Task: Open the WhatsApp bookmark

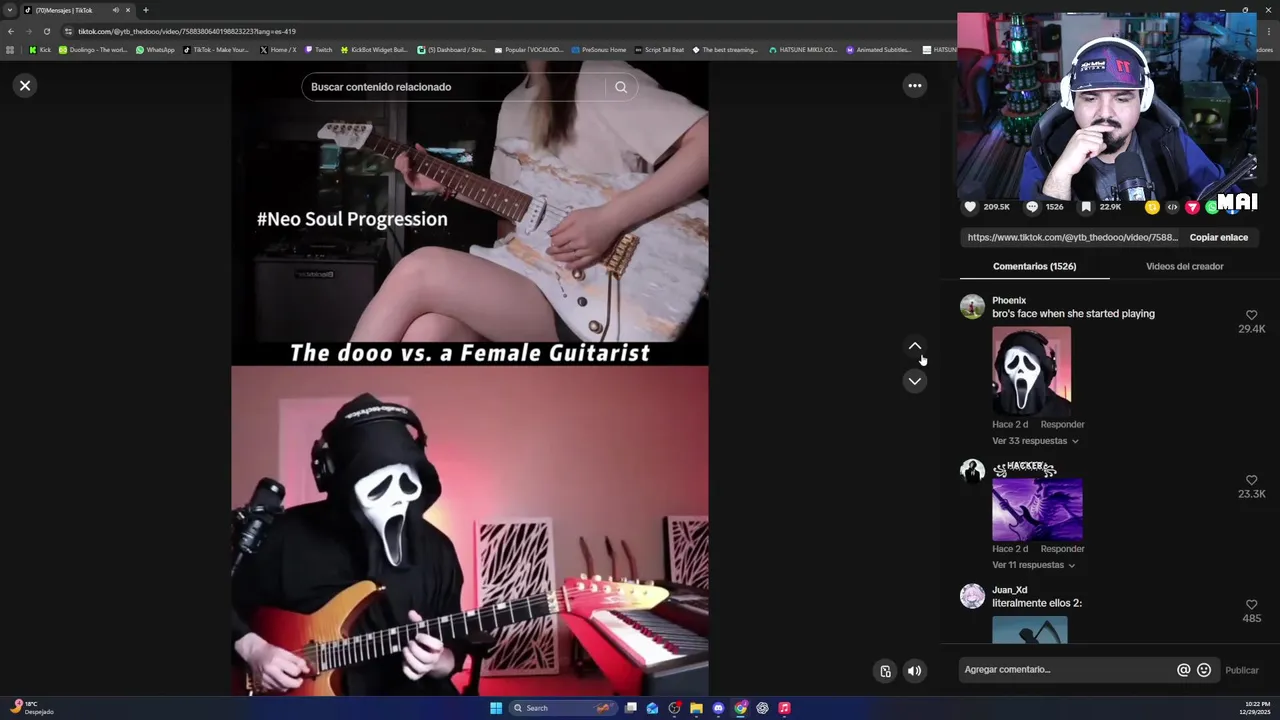Action: click(x=155, y=50)
